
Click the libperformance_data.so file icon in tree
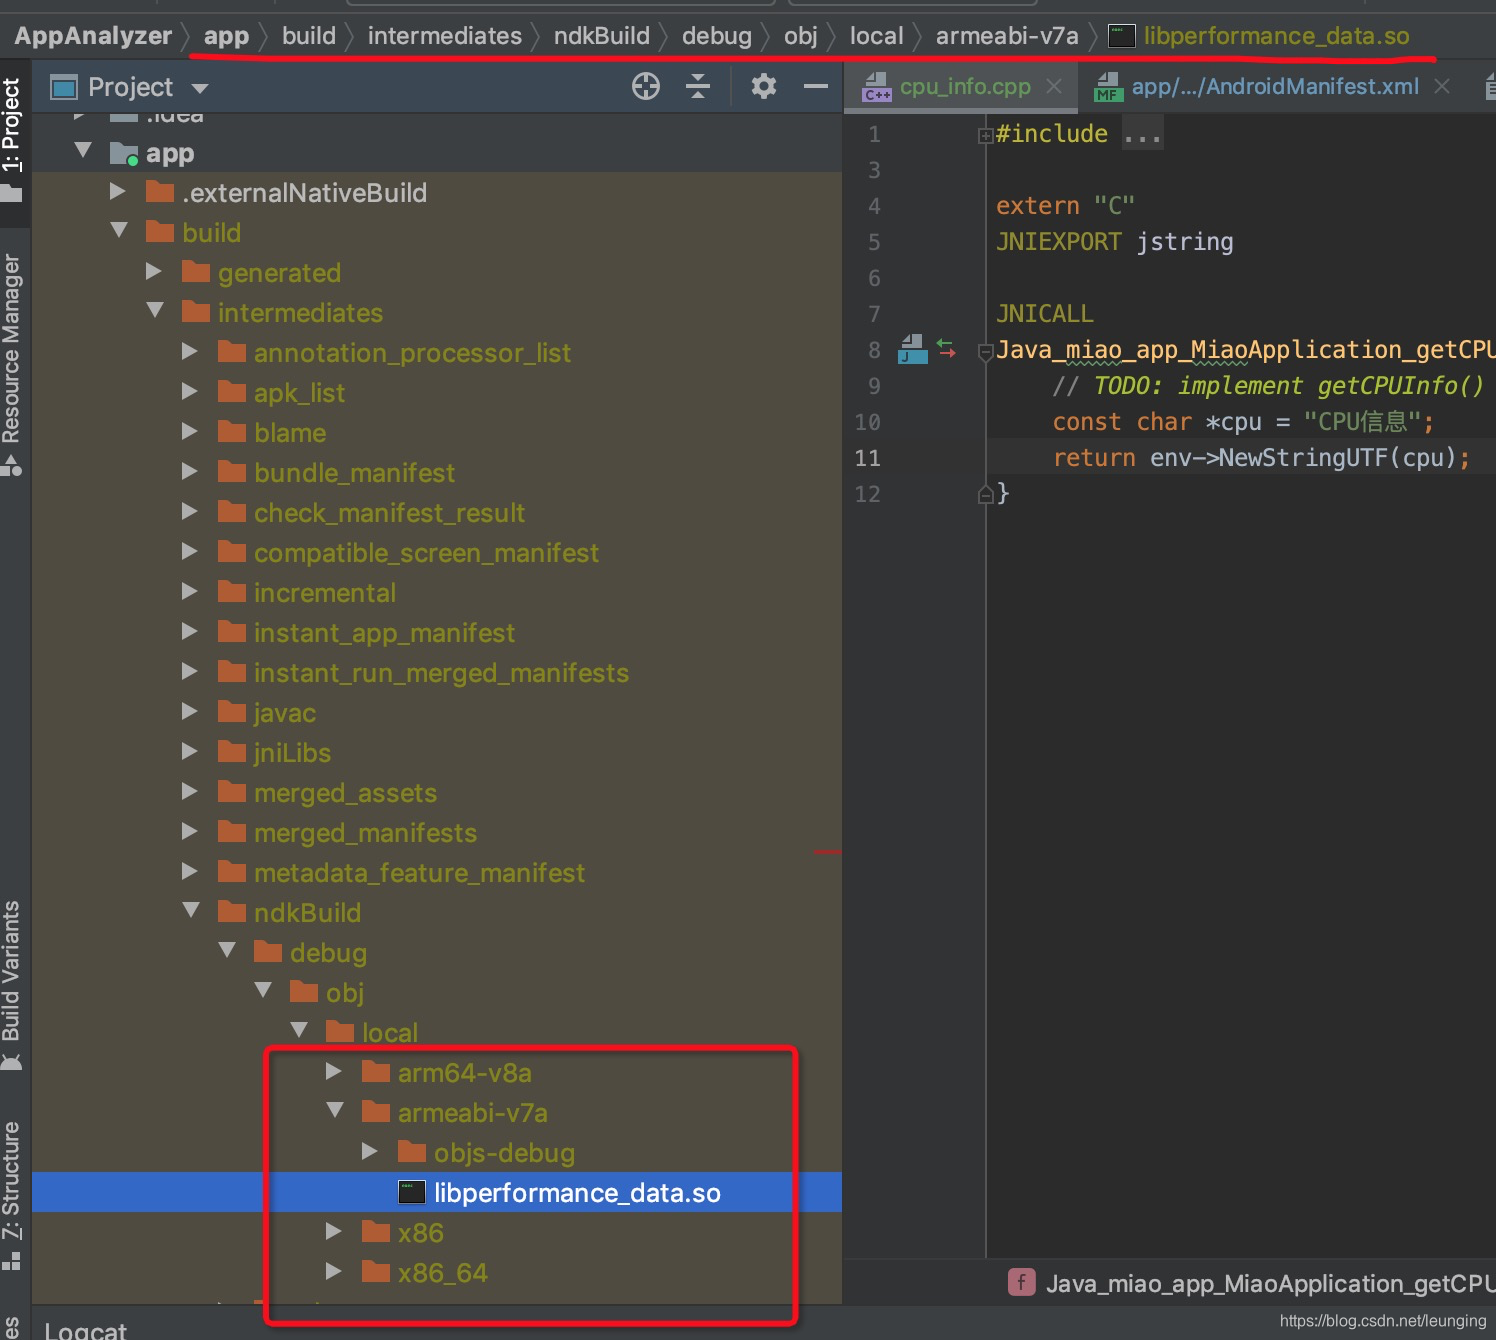[x=412, y=1192]
